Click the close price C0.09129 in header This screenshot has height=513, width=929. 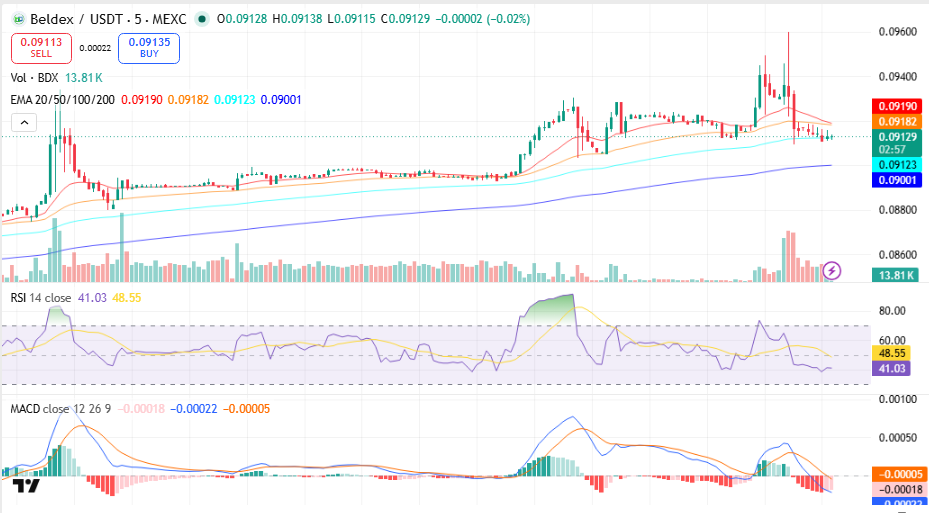[405, 19]
